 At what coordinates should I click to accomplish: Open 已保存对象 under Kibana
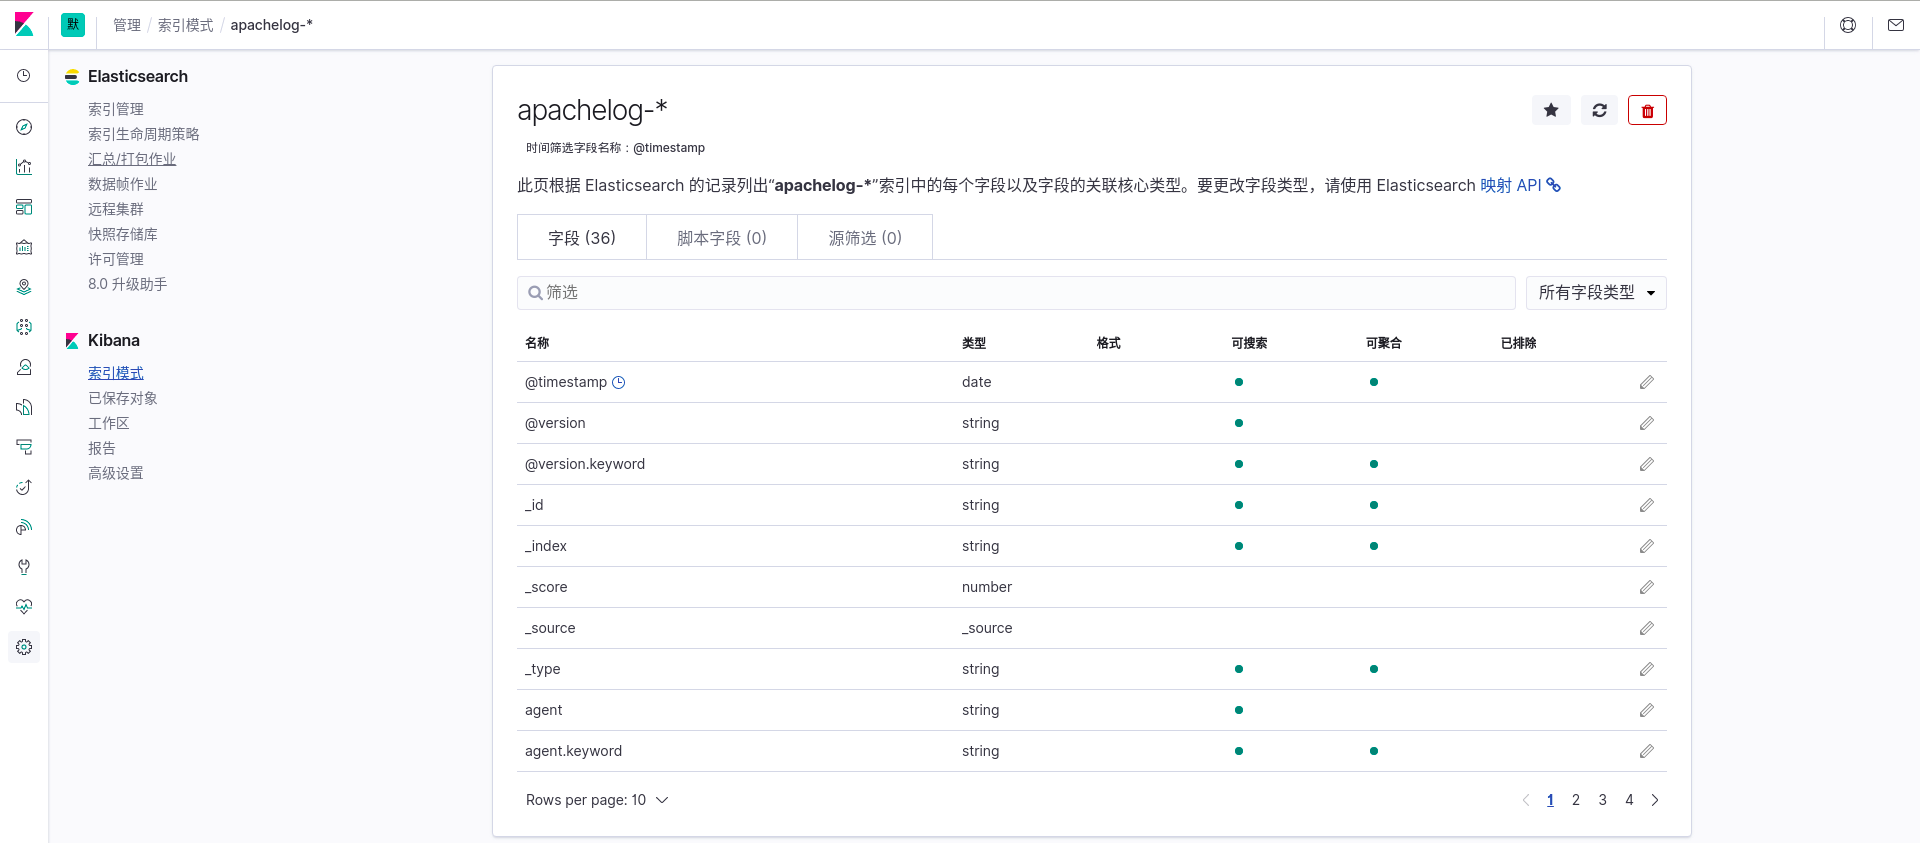coord(123,398)
